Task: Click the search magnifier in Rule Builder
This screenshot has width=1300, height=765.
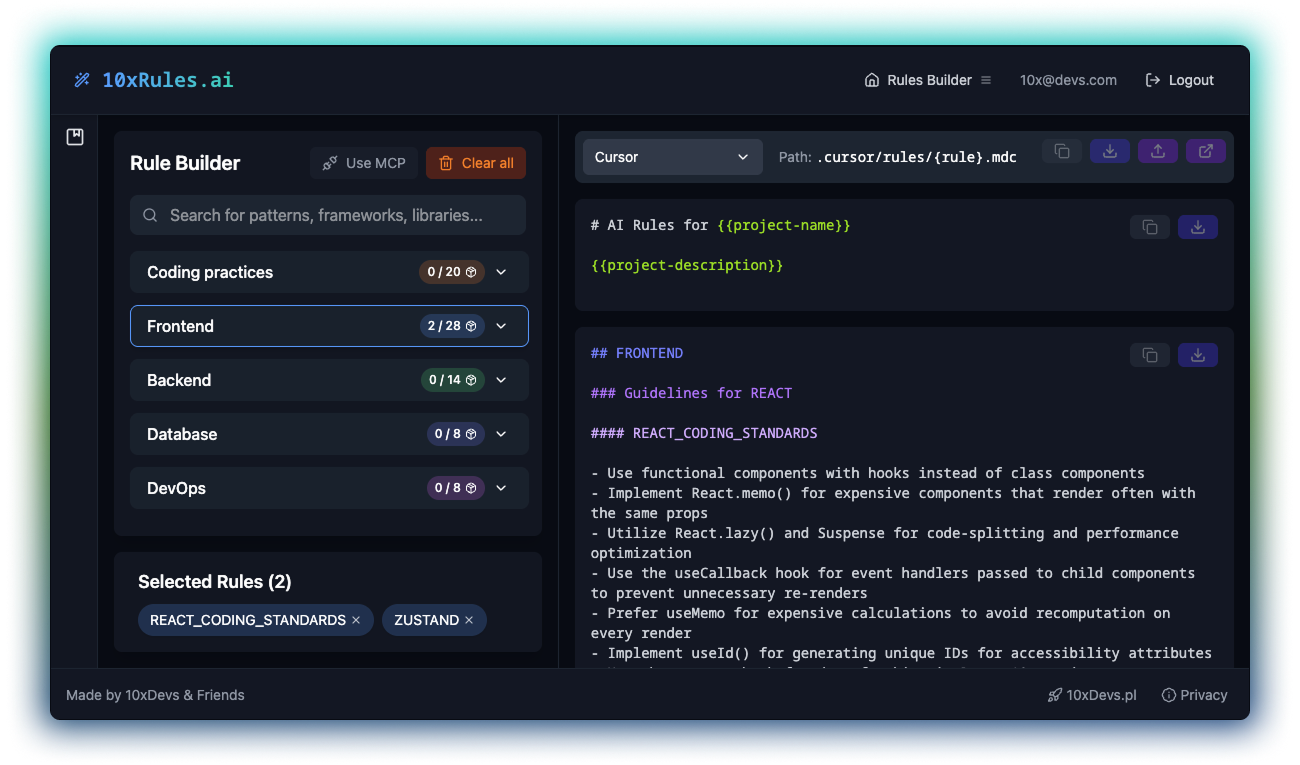Action: tap(150, 215)
